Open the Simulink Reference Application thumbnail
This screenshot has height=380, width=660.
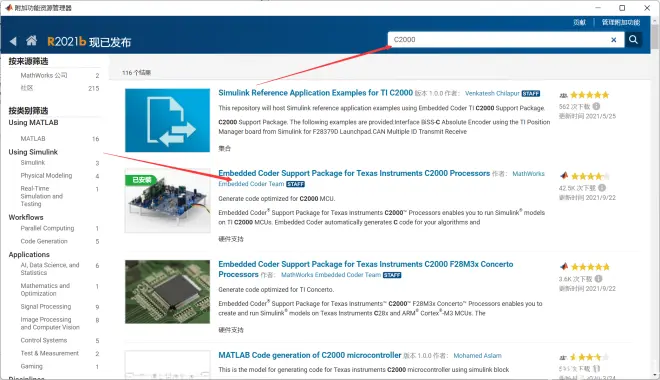tap(168, 120)
